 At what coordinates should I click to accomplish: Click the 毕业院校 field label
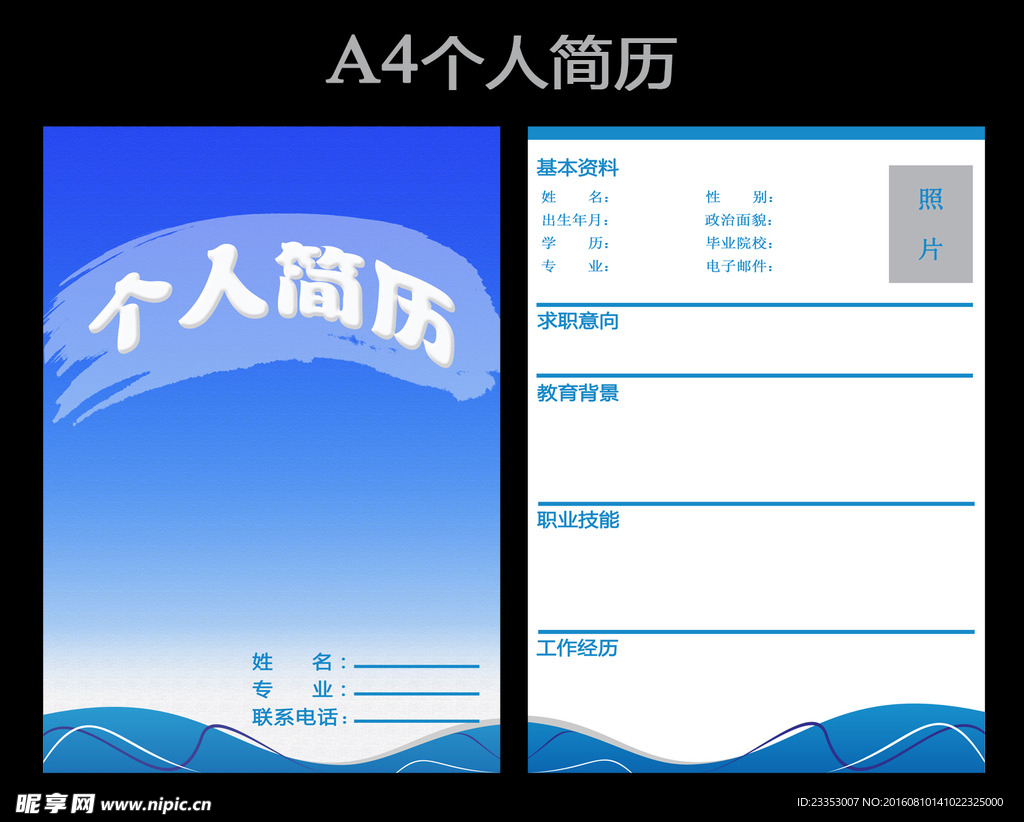[739, 243]
